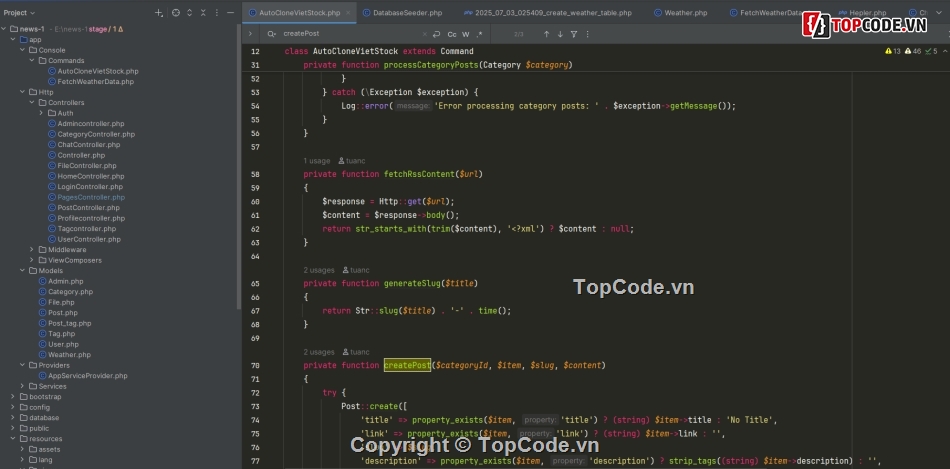Screen dimensions: 950x469
Task: Open Weather.php under Models
Action: (65, 354)
